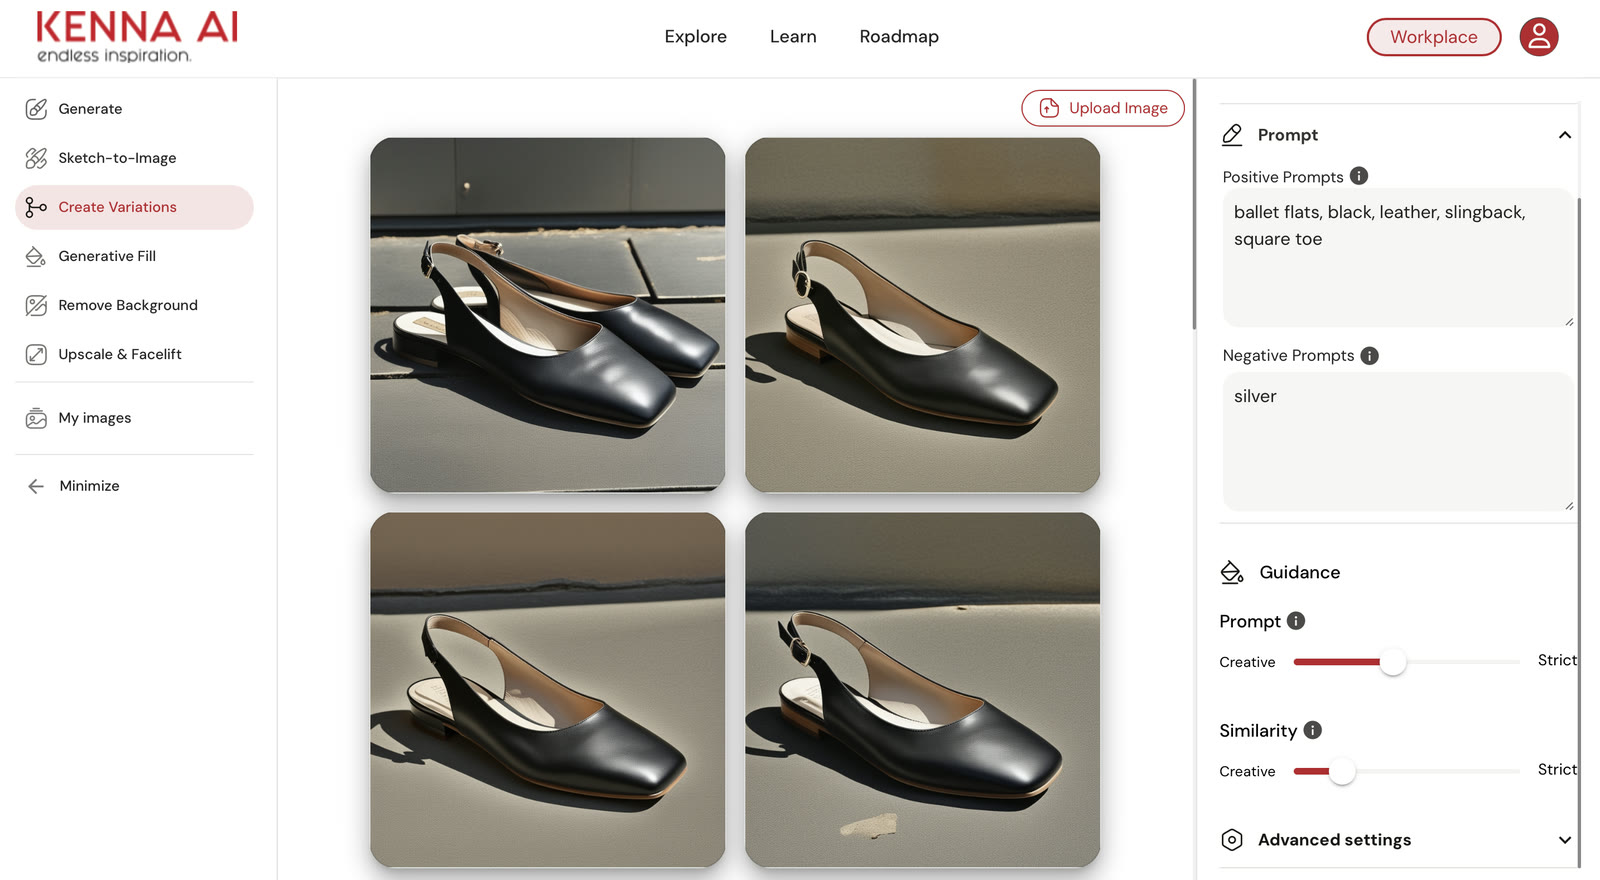Click the Upload Image button
Viewport: 1600px width, 880px height.
pyautogui.click(x=1103, y=108)
